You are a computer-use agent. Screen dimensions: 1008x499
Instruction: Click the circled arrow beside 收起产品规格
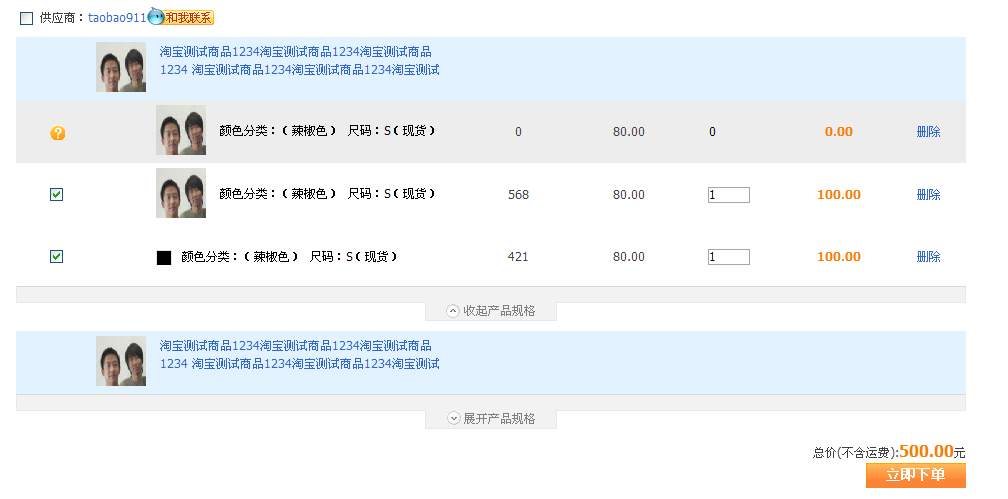(x=453, y=311)
